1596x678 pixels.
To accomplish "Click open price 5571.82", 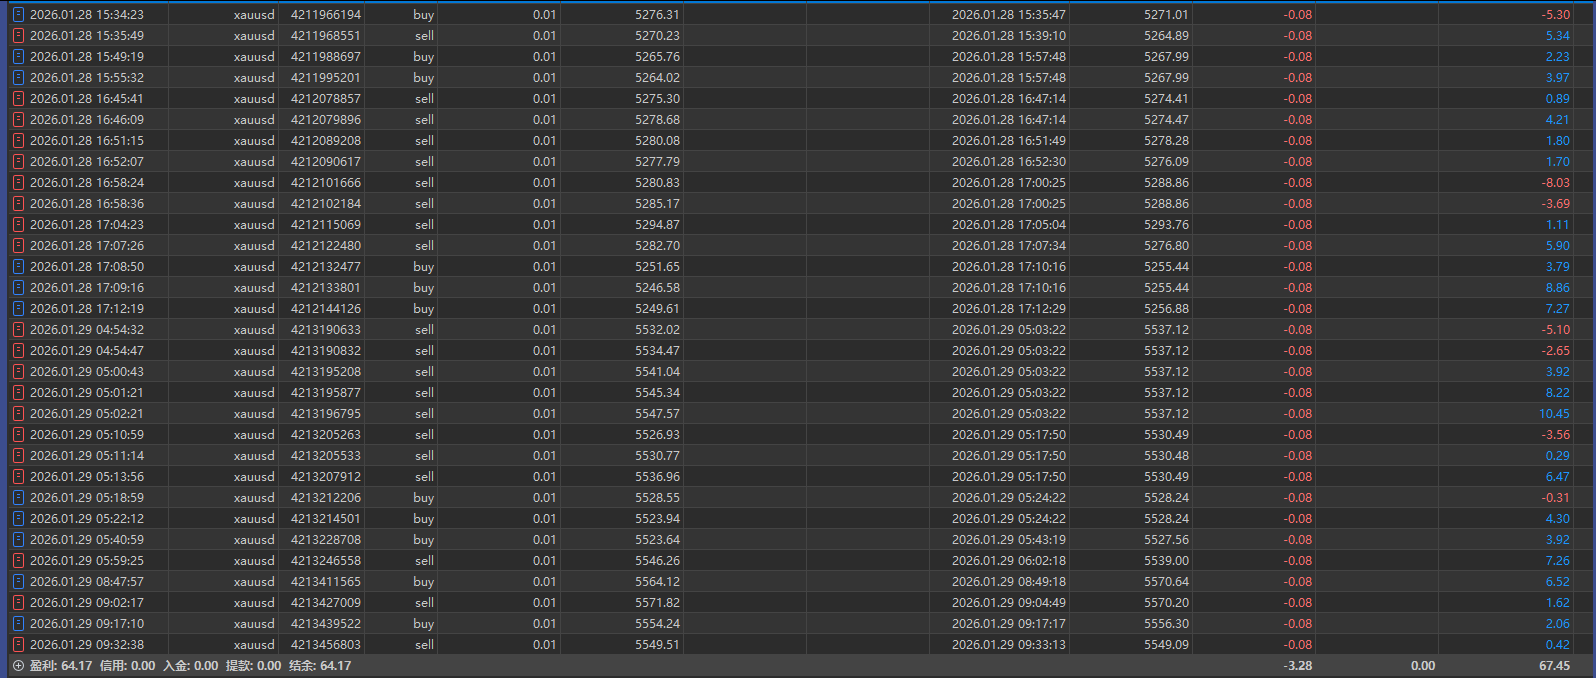I will 657,603.
